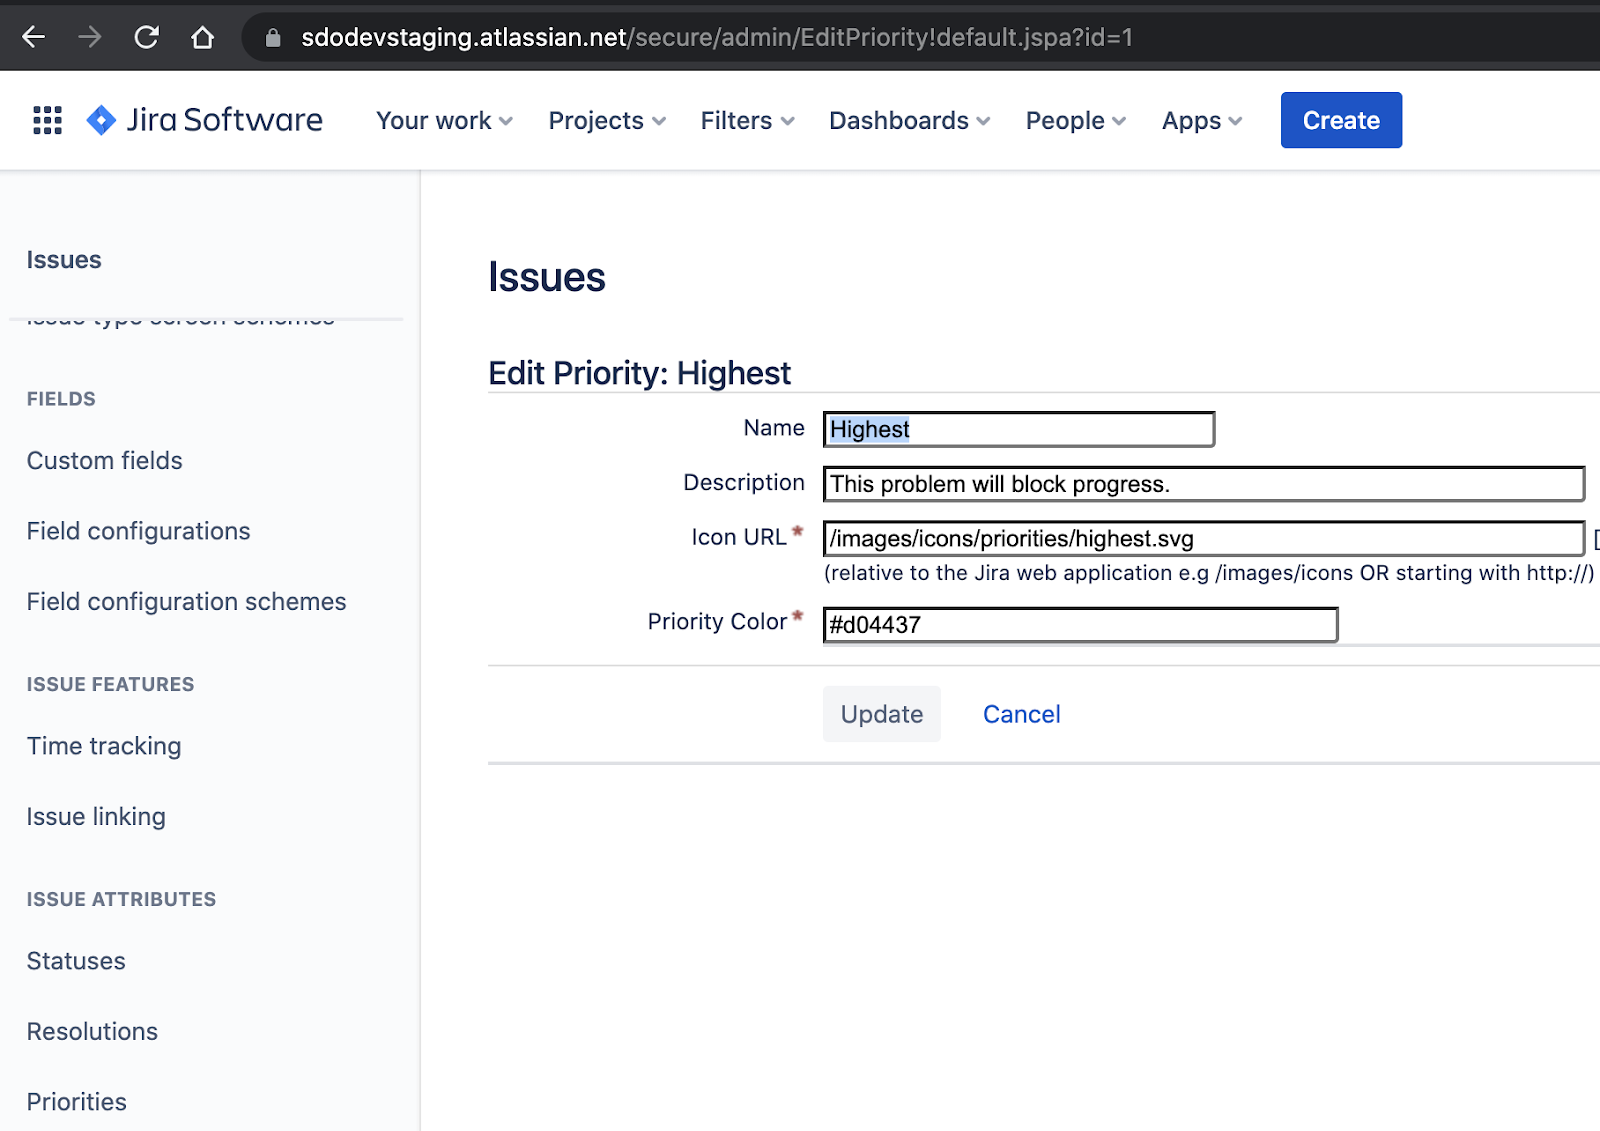Open Issue linking settings

point(96,817)
